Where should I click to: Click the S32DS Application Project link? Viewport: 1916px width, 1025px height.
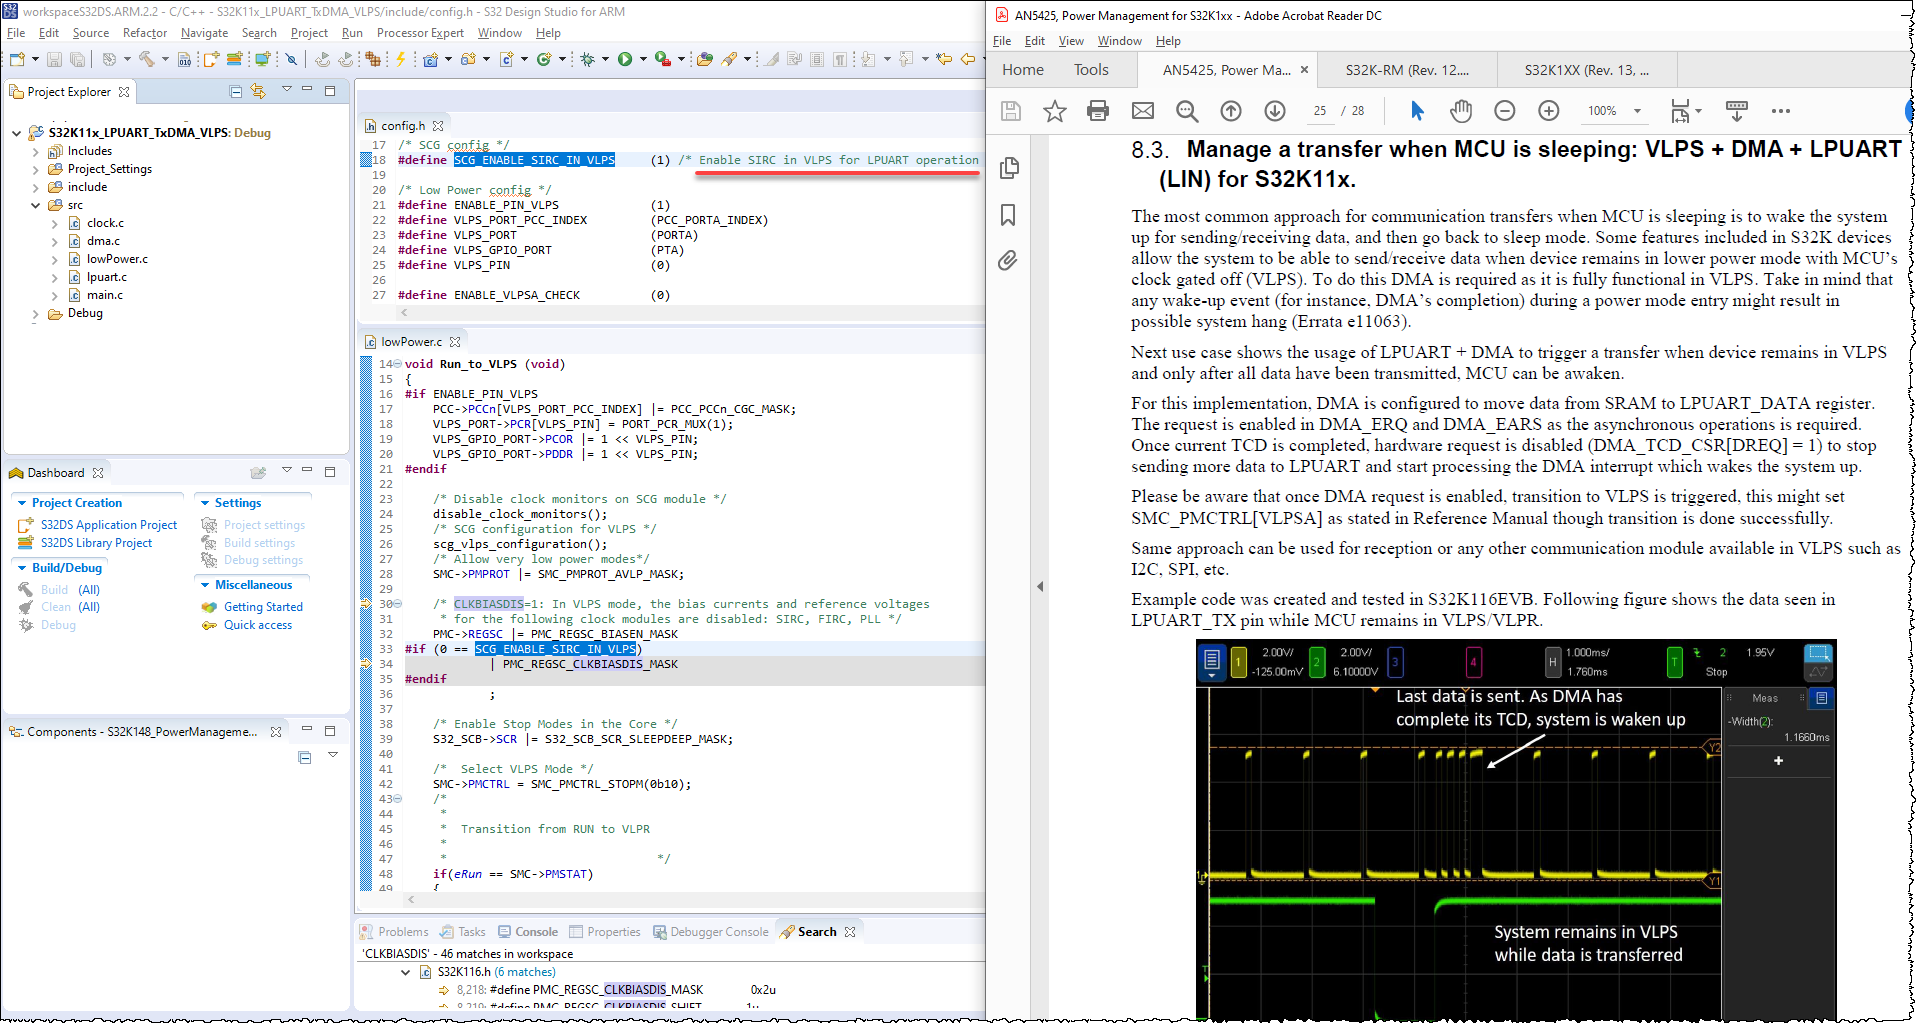pyautogui.click(x=109, y=525)
